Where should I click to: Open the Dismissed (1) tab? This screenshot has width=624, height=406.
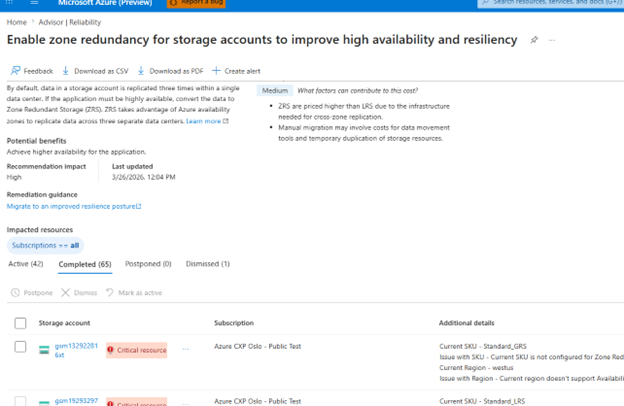(x=208, y=264)
